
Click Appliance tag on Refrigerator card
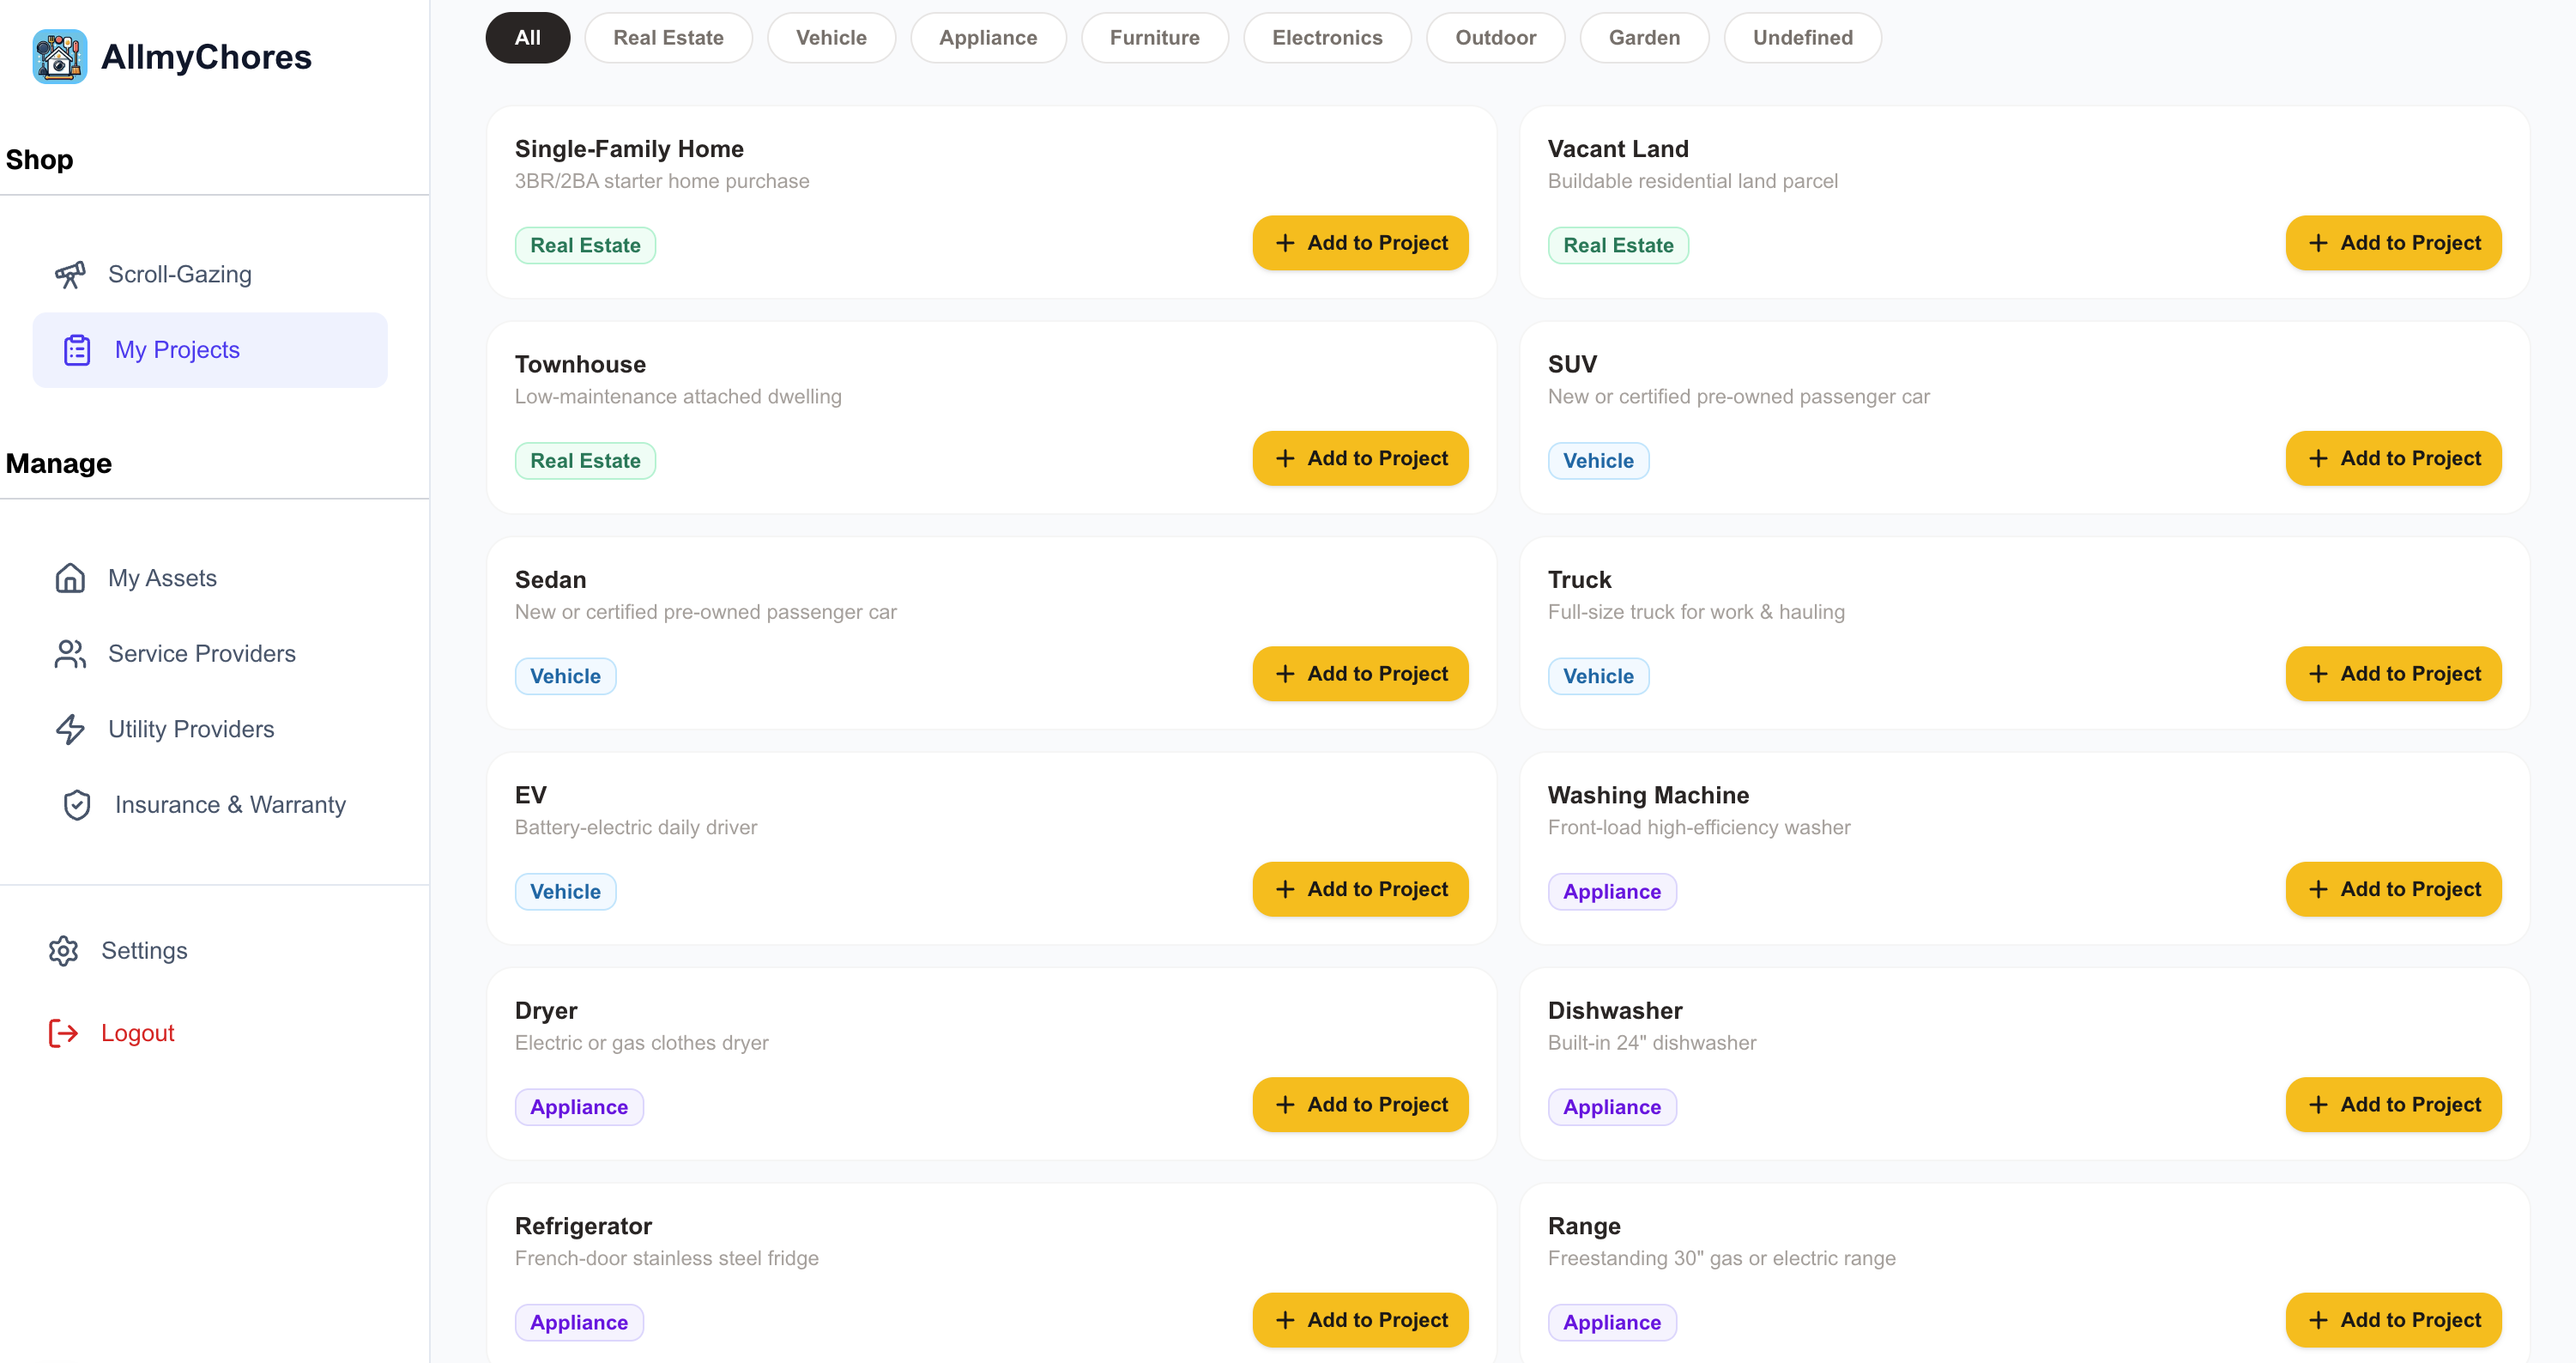pos(579,1323)
